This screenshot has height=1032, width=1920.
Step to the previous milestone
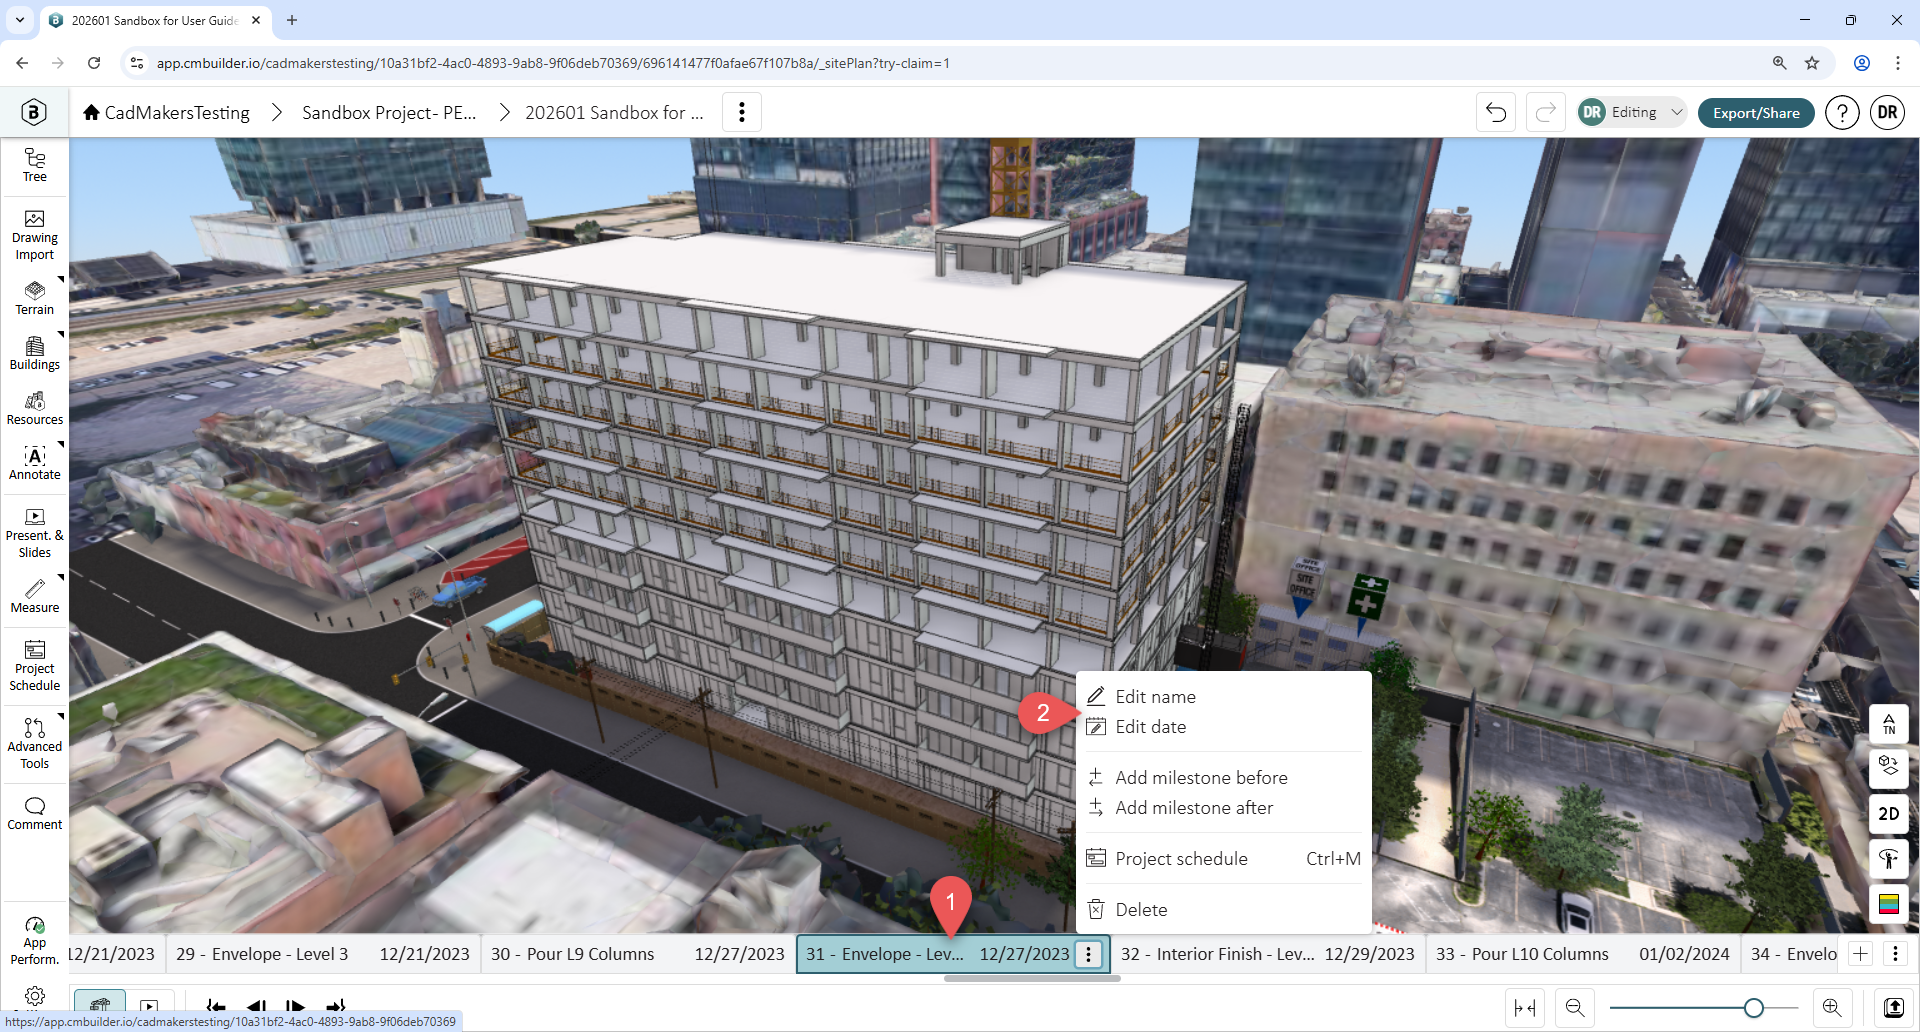[256, 1006]
